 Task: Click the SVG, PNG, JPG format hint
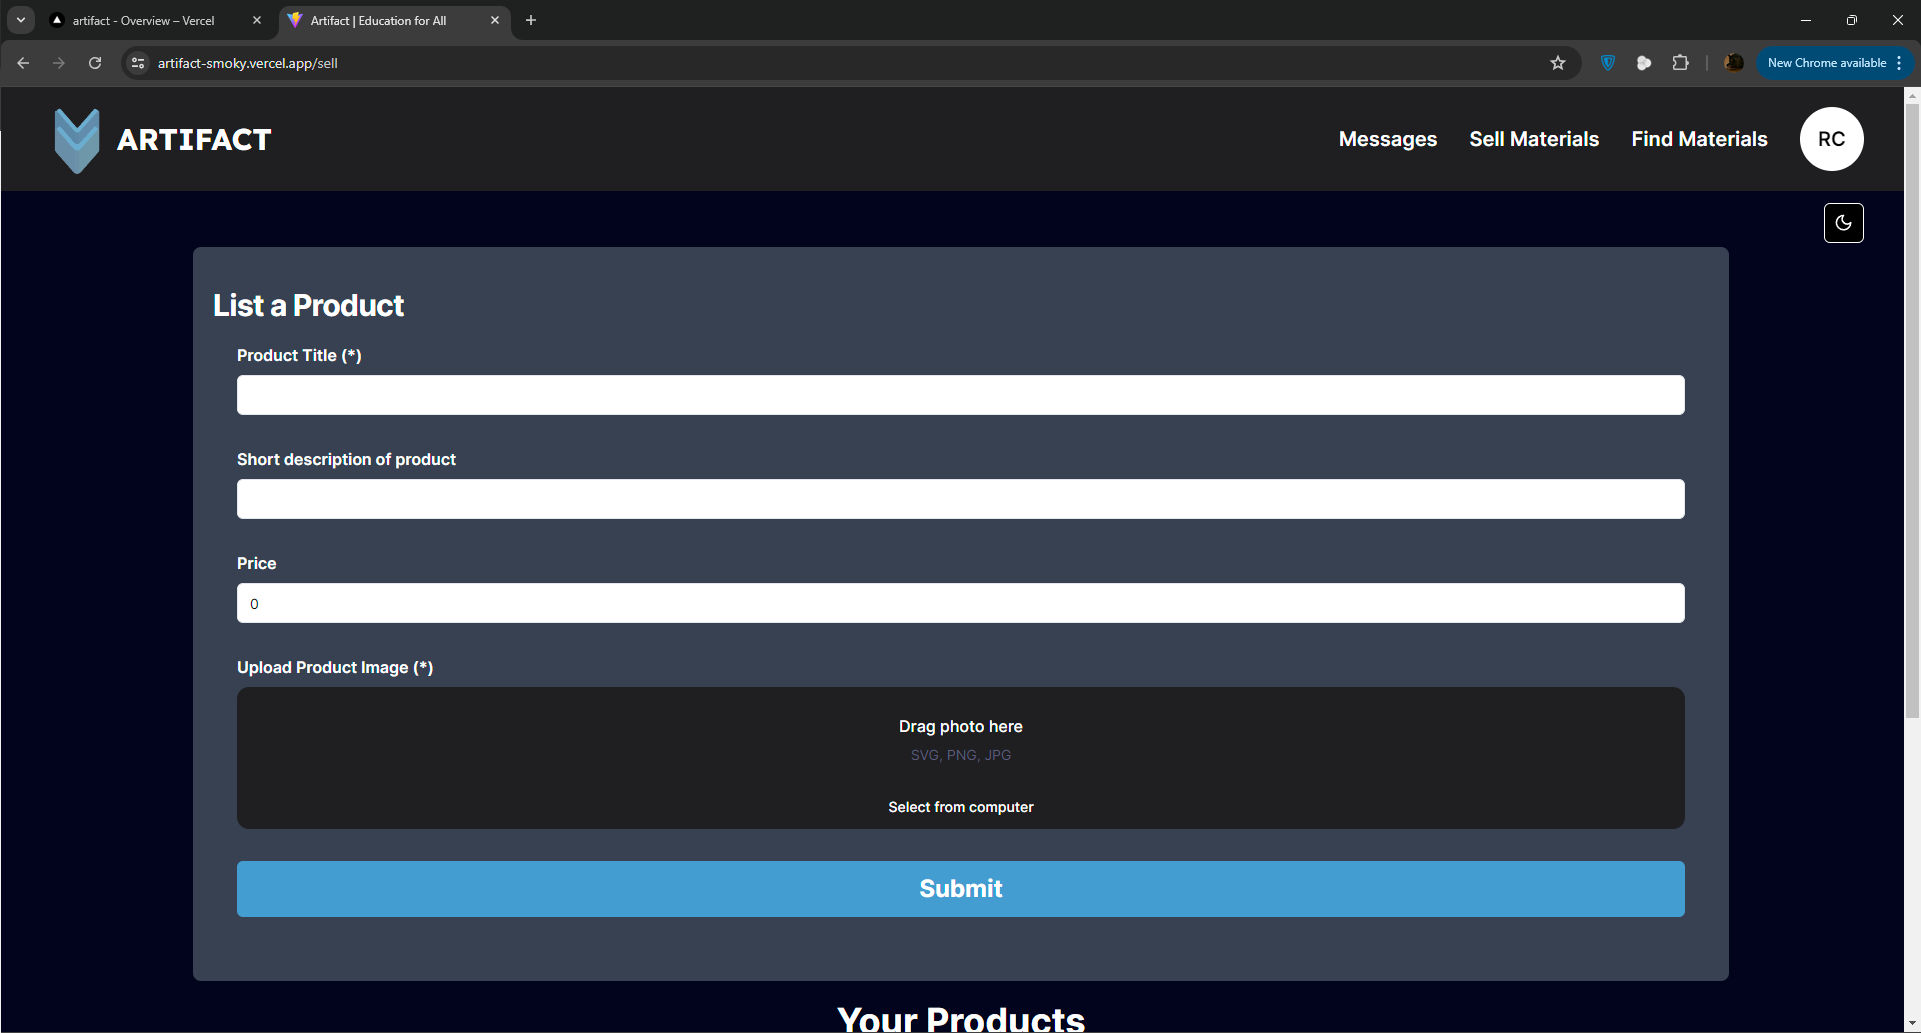[960, 755]
